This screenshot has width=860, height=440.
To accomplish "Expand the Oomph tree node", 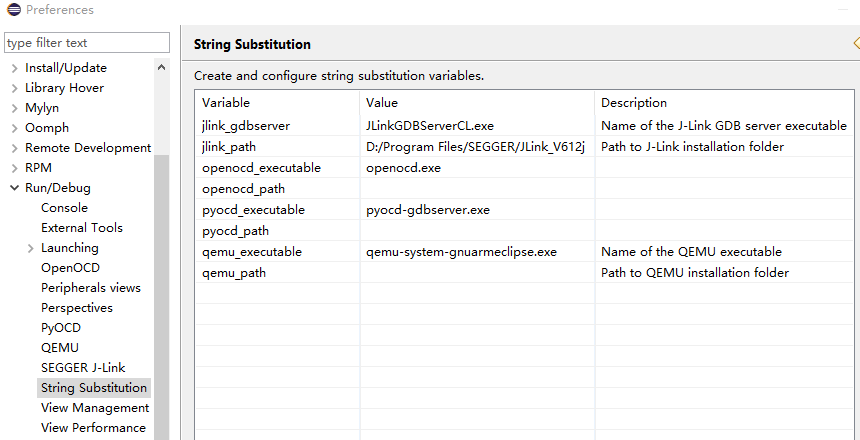I will click(x=14, y=128).
